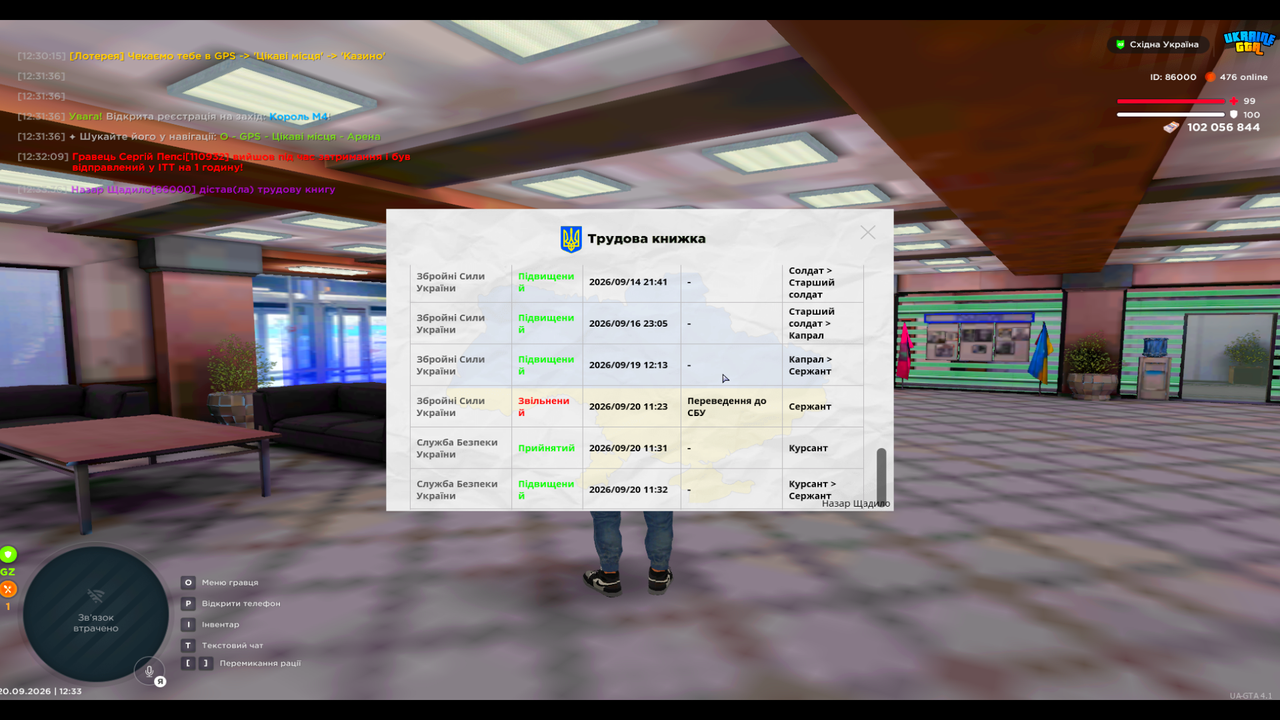Click the Ukrainian trident emblem in the header
Image resolution: width=1280 pixels, height=720 pixels.
click(x=571, y=239)
